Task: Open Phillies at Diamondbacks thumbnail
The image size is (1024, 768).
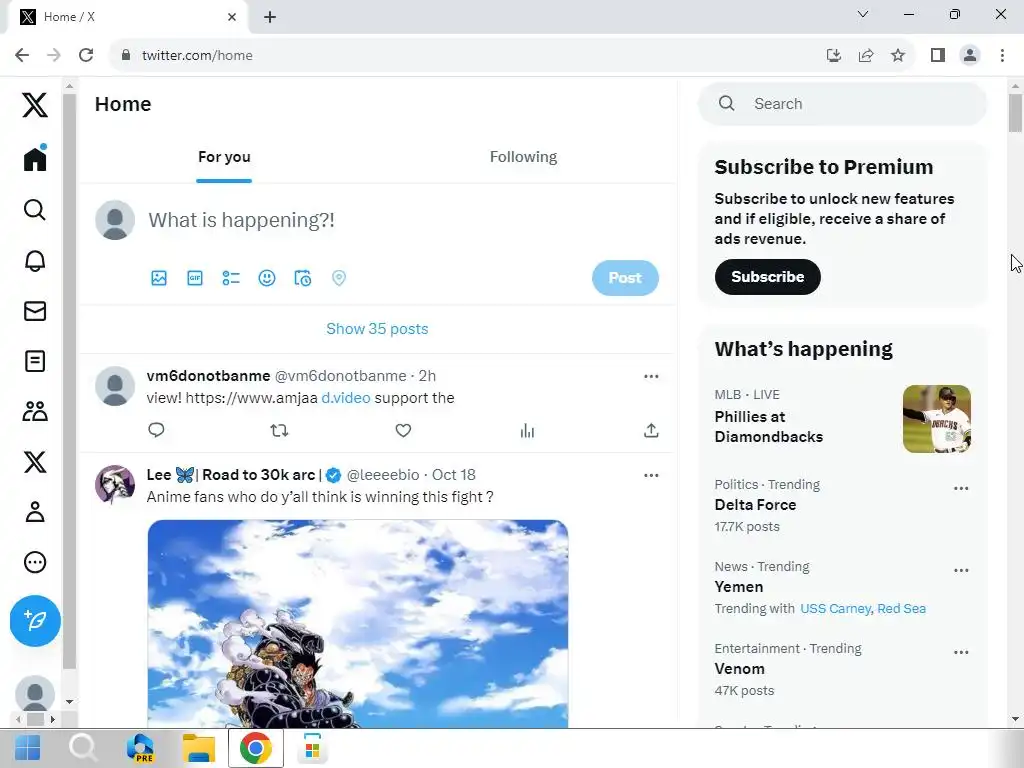Action: point(936,419)
